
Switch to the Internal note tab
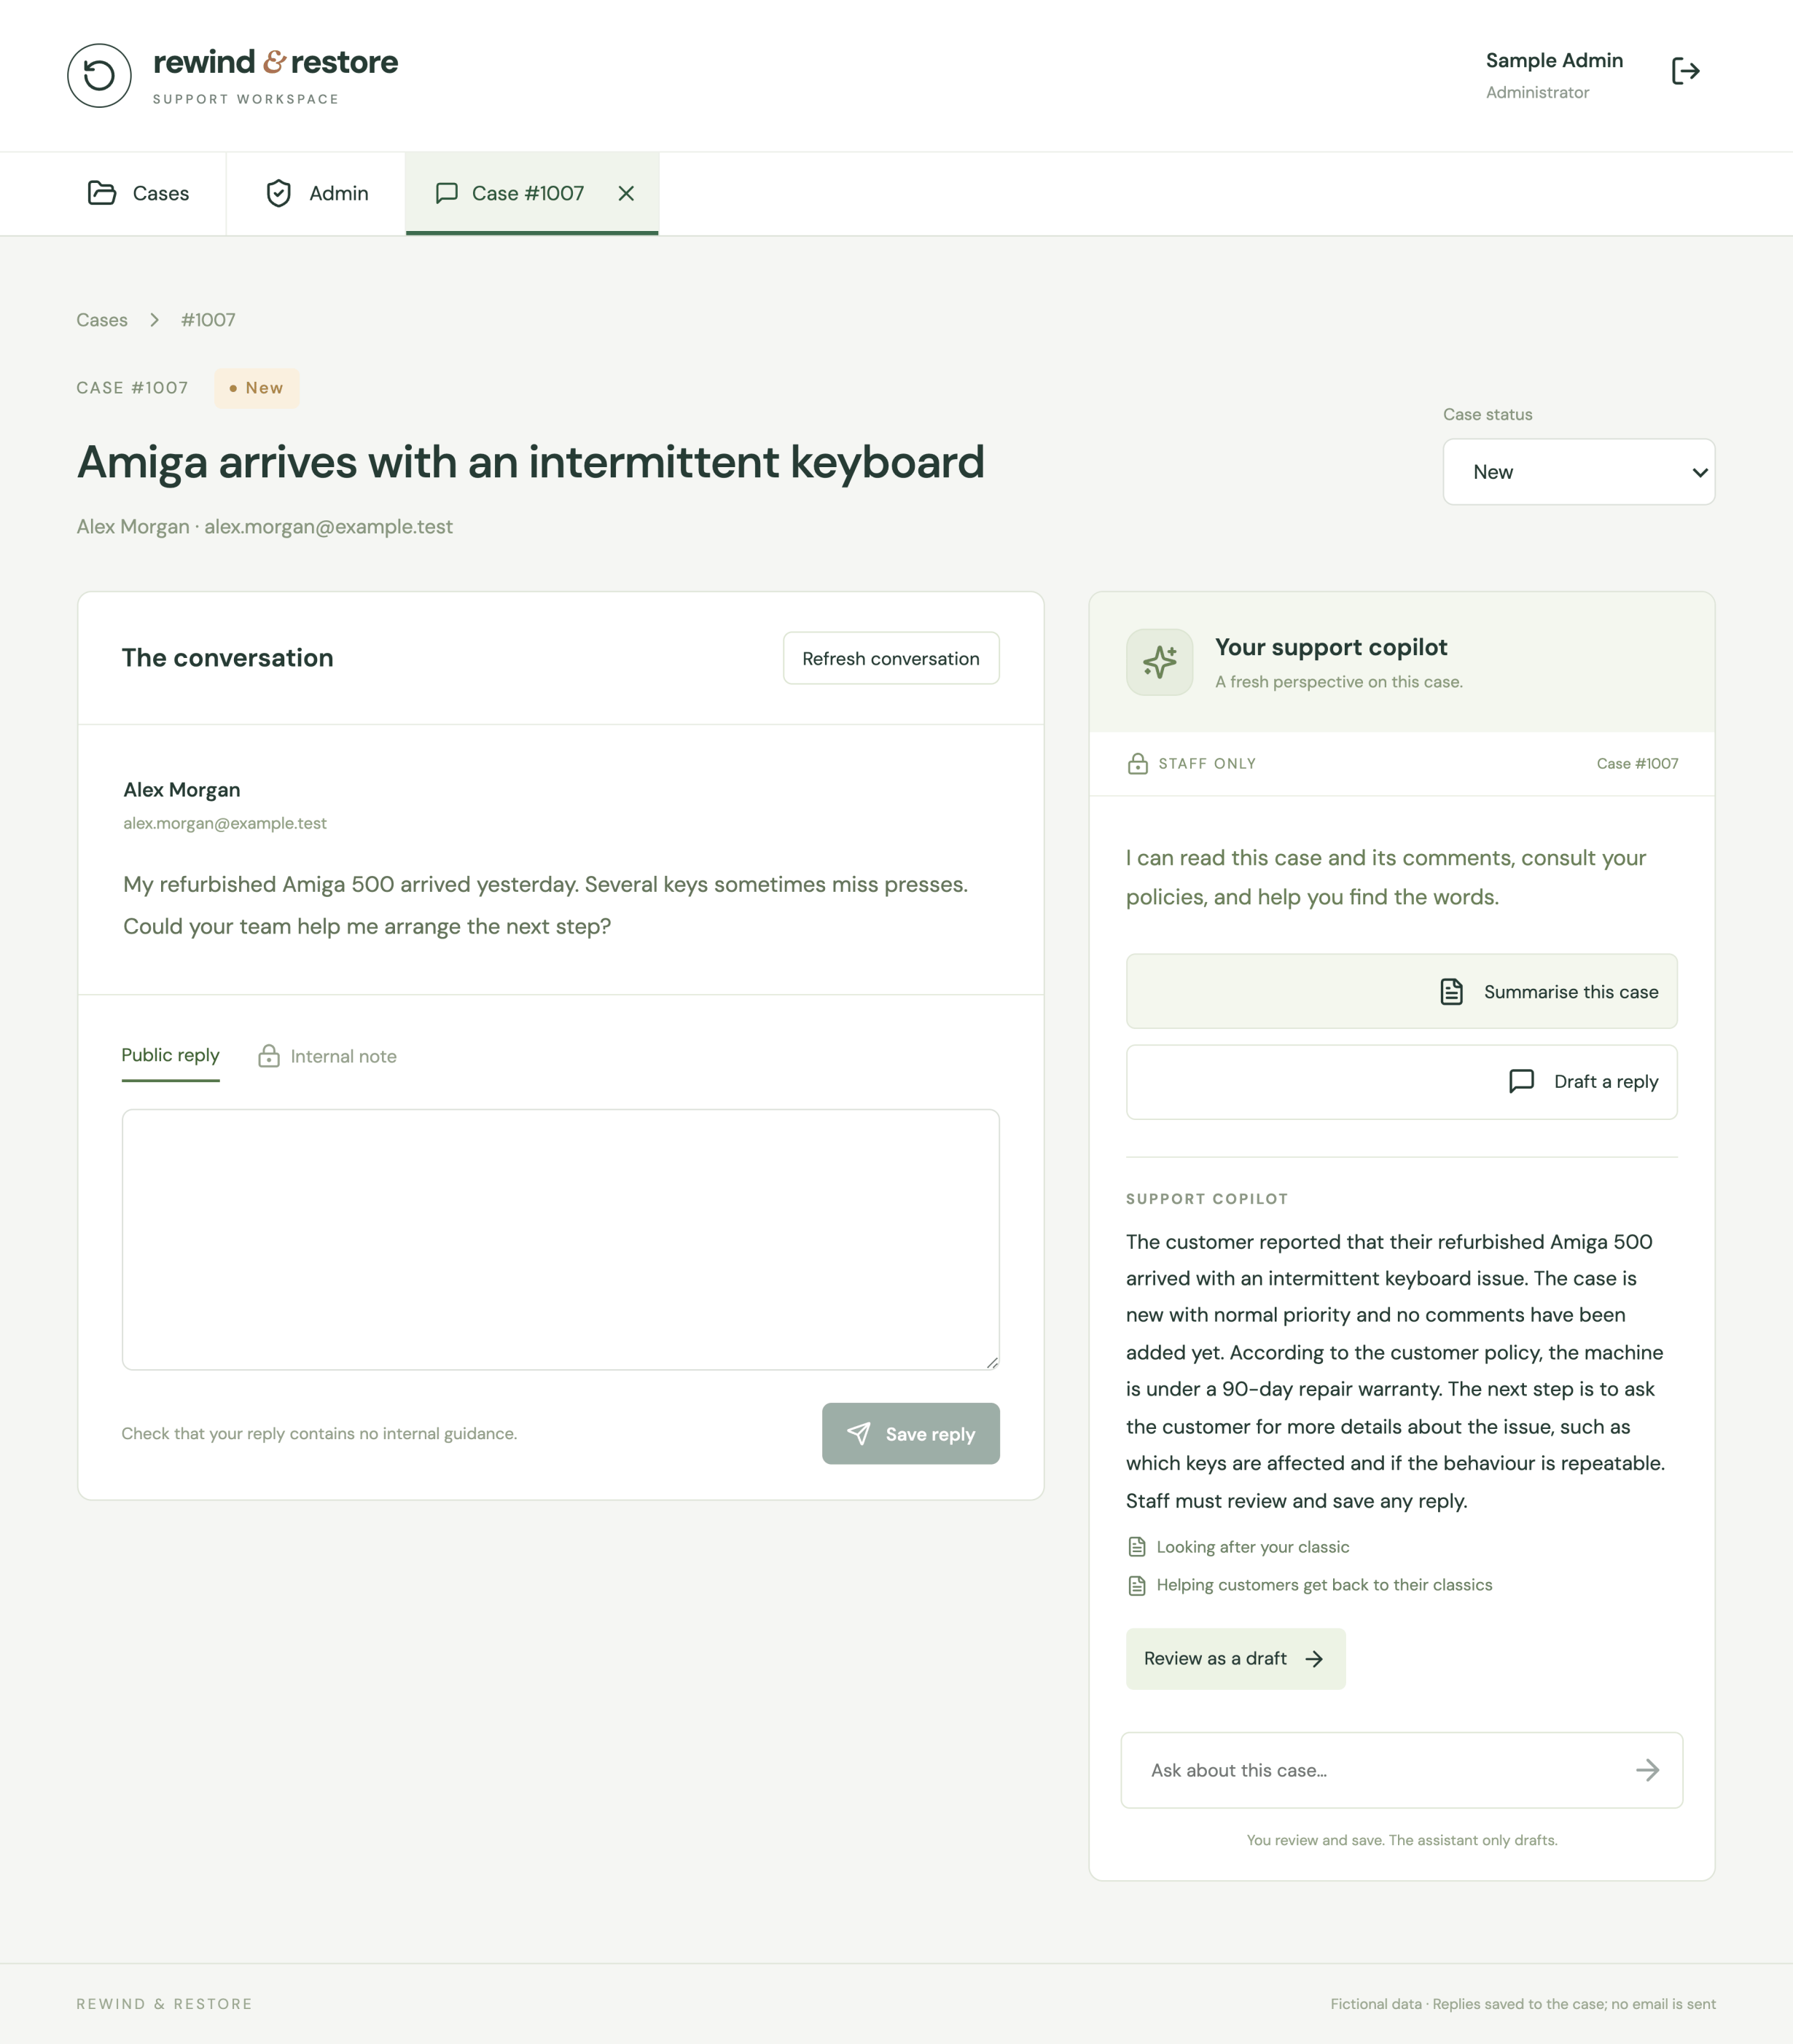(327, 1056)
